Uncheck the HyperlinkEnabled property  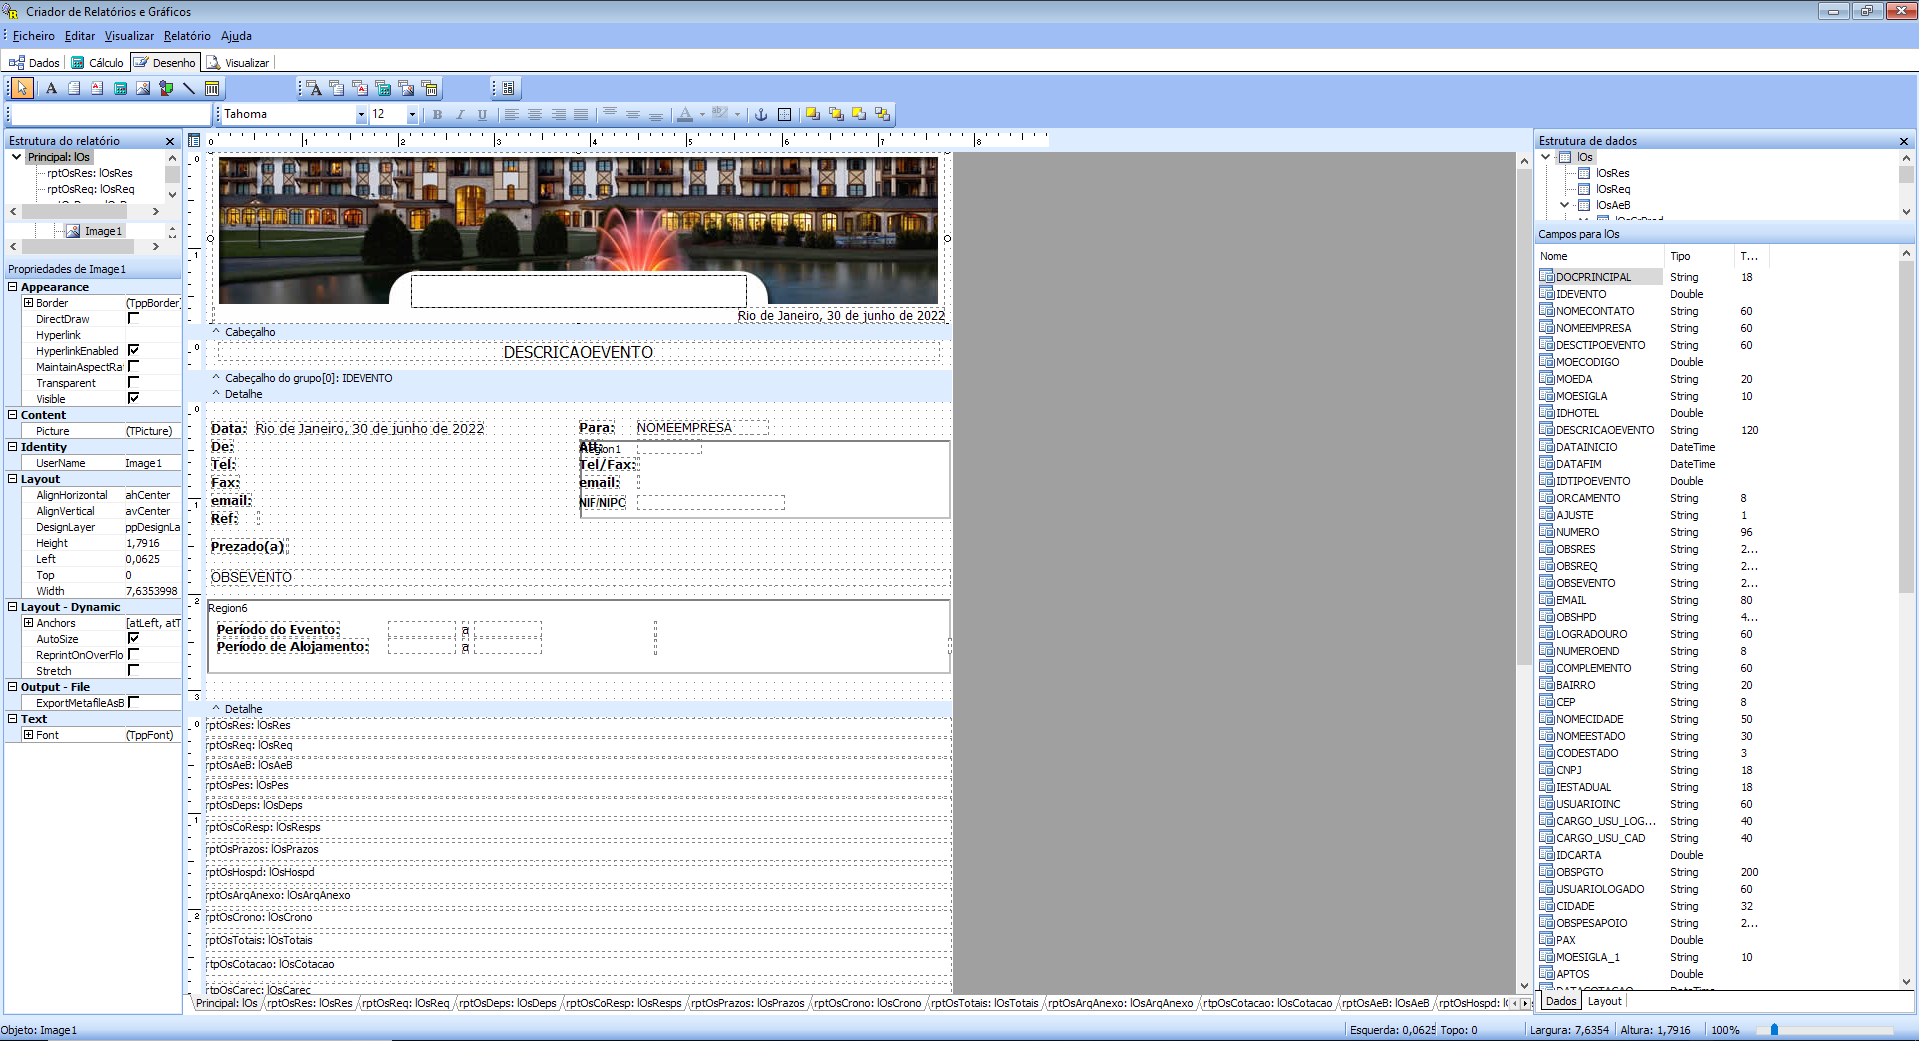pos(133,350)
